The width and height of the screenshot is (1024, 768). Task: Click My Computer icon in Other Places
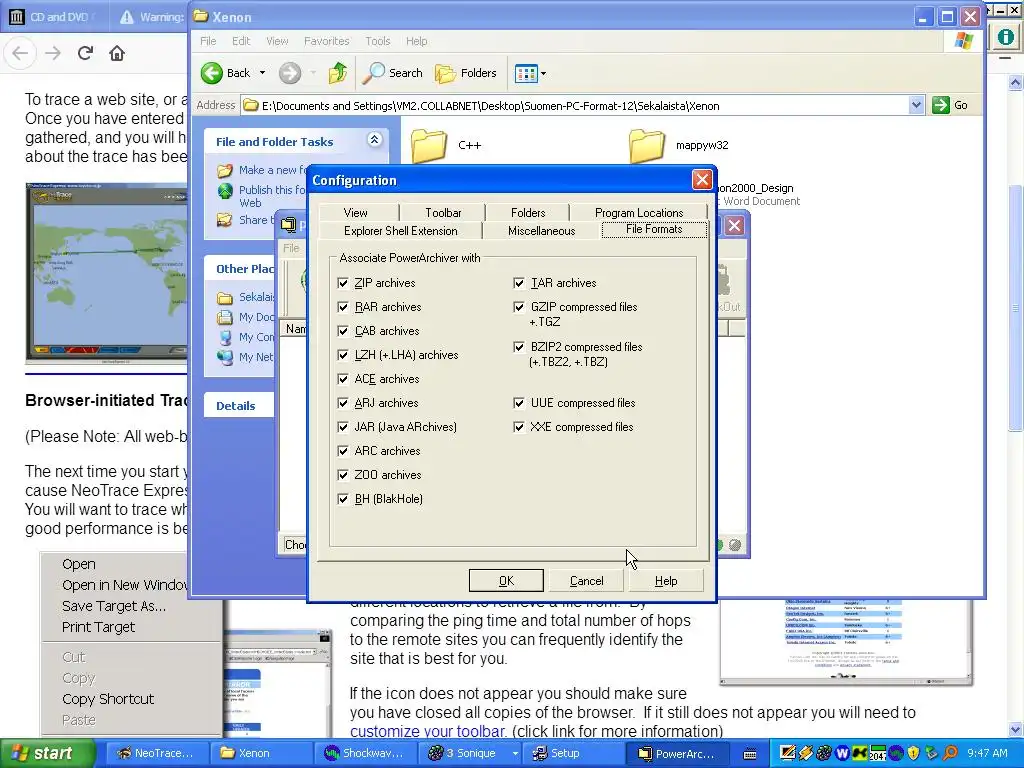[225, 337]
